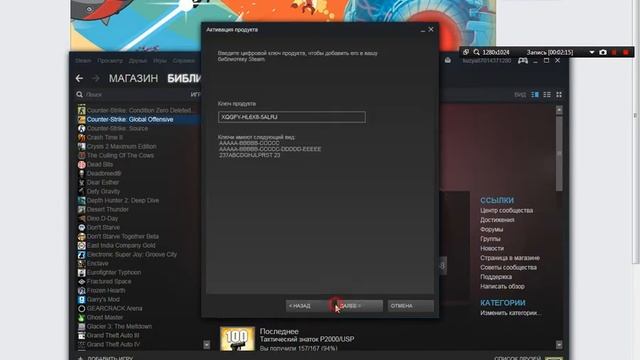Click Glacier 3: The Meltdown icon
The height and width of the screenshot is (360, 640).
tap(82, 326)
